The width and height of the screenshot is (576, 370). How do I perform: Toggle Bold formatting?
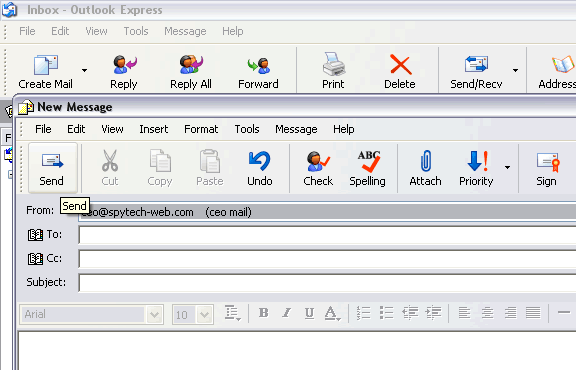tap(263, 313)
